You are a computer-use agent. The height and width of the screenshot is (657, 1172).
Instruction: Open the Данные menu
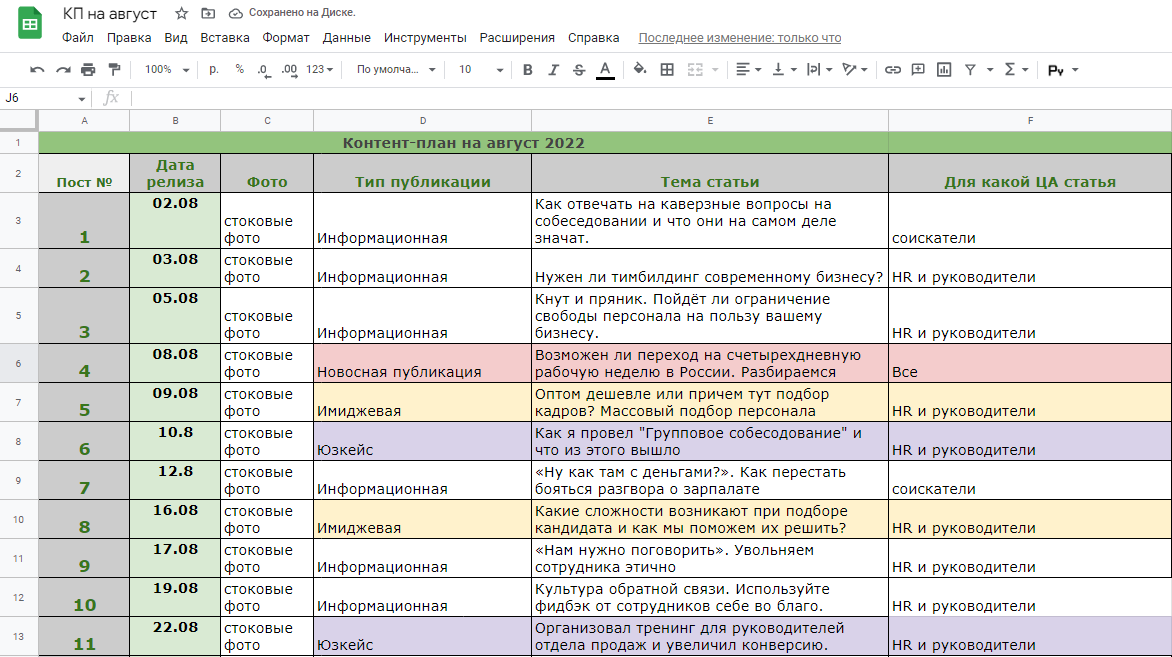[346, 37]
